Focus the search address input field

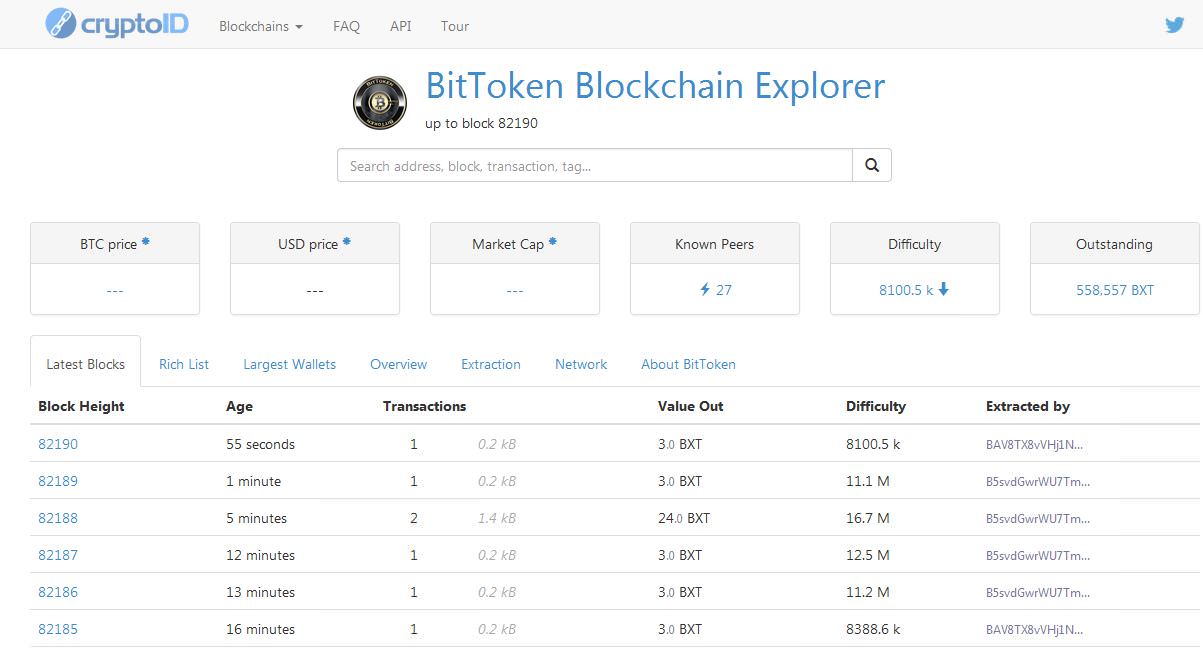(595, 165)
